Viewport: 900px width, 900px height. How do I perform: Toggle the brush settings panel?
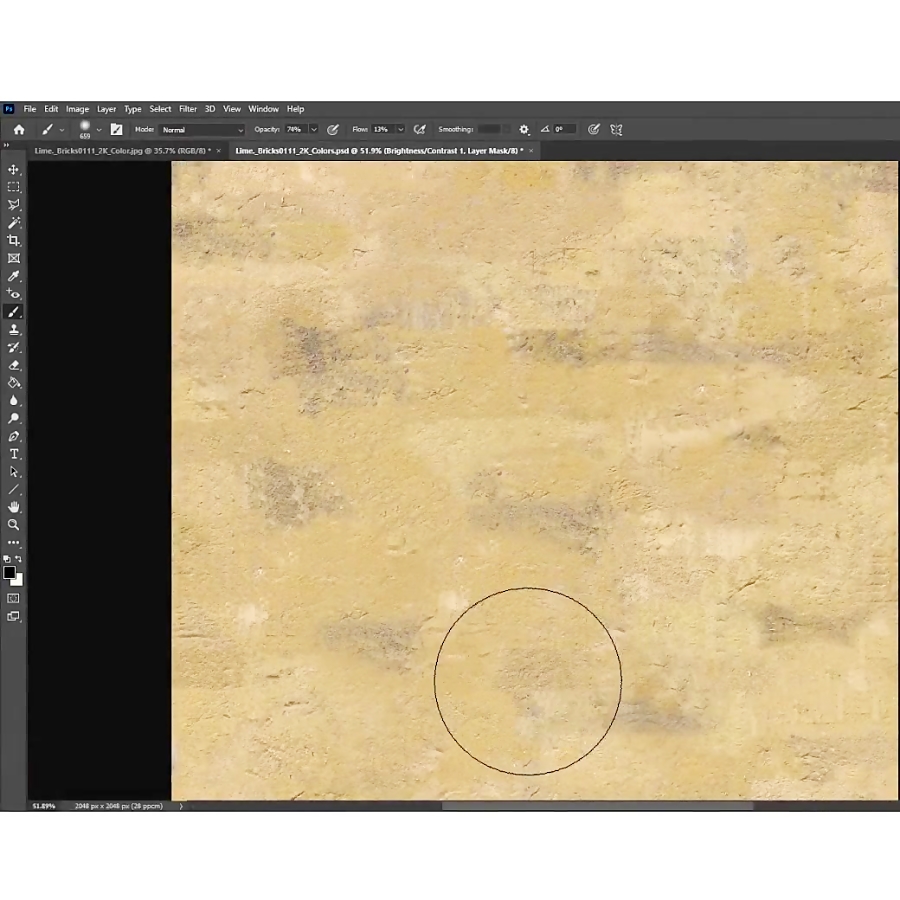(x=116, y=129)
